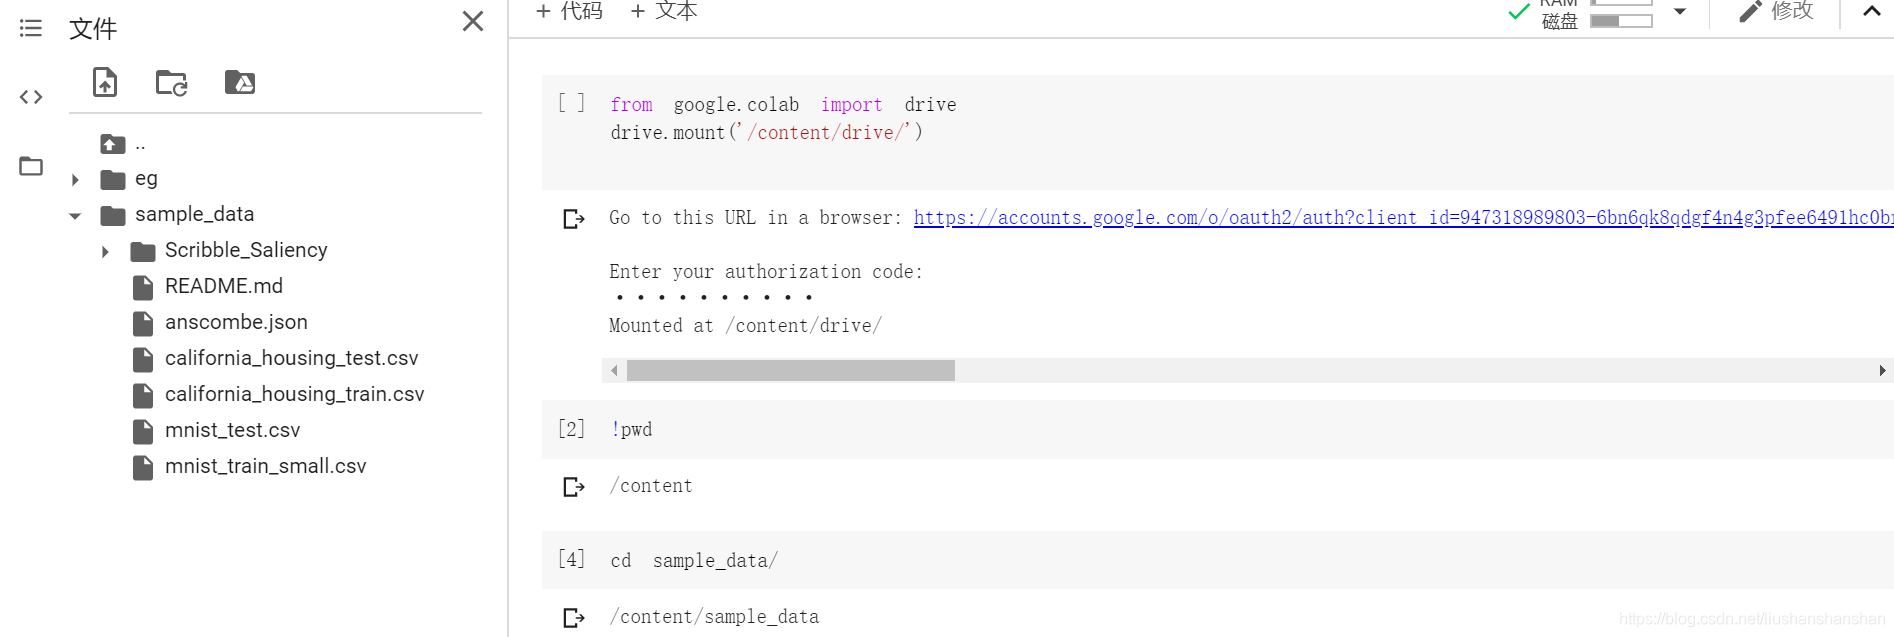
Task: Click the 'Enter your authorization code:' text
Action: click(x=766, y=271)
